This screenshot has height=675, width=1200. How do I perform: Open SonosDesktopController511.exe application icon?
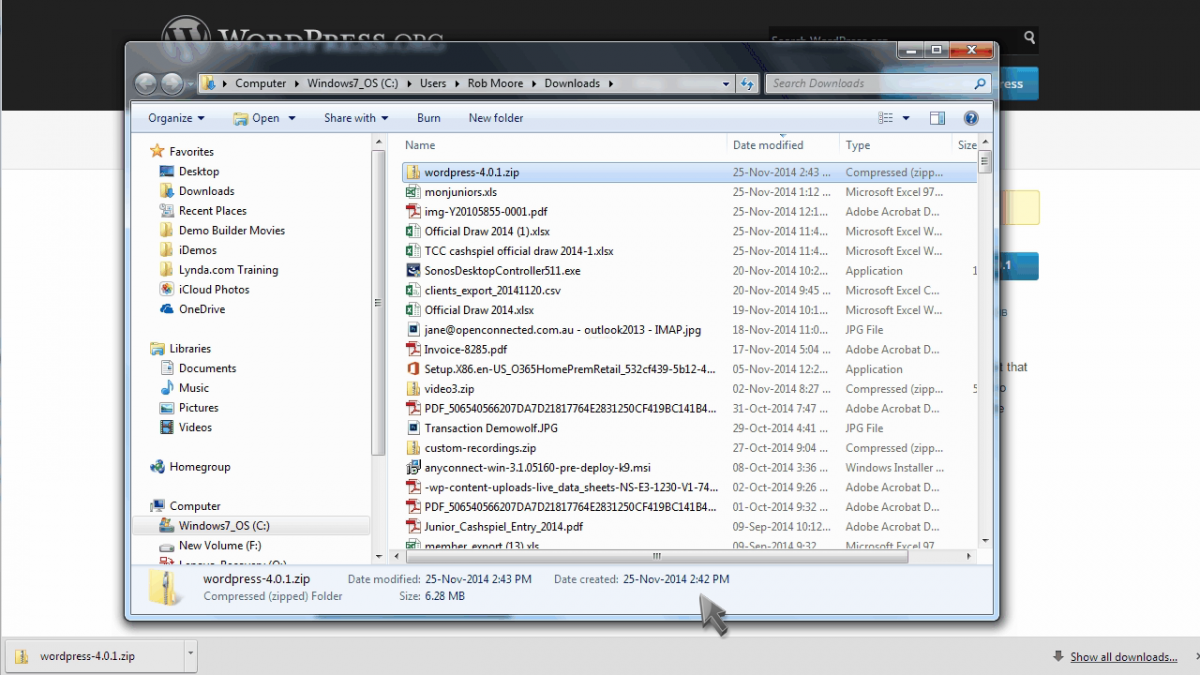click(413, 270)
